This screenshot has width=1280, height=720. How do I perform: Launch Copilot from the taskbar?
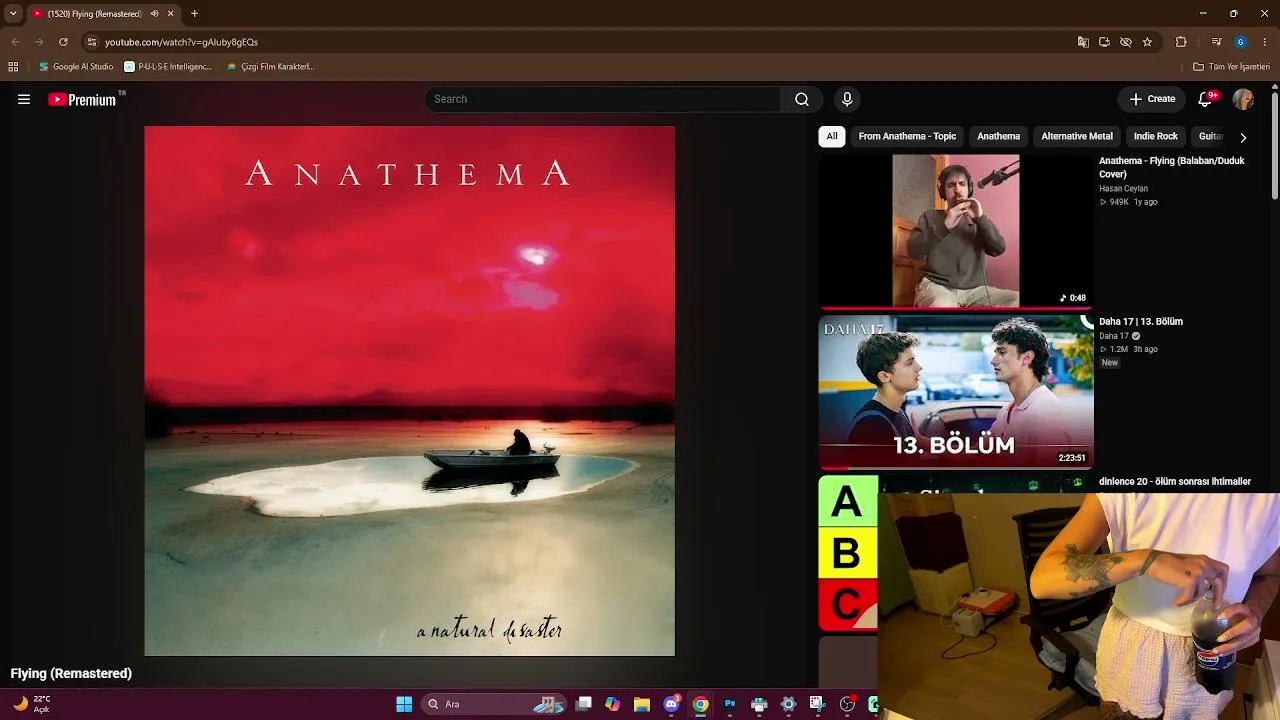(x=613, y=704)
